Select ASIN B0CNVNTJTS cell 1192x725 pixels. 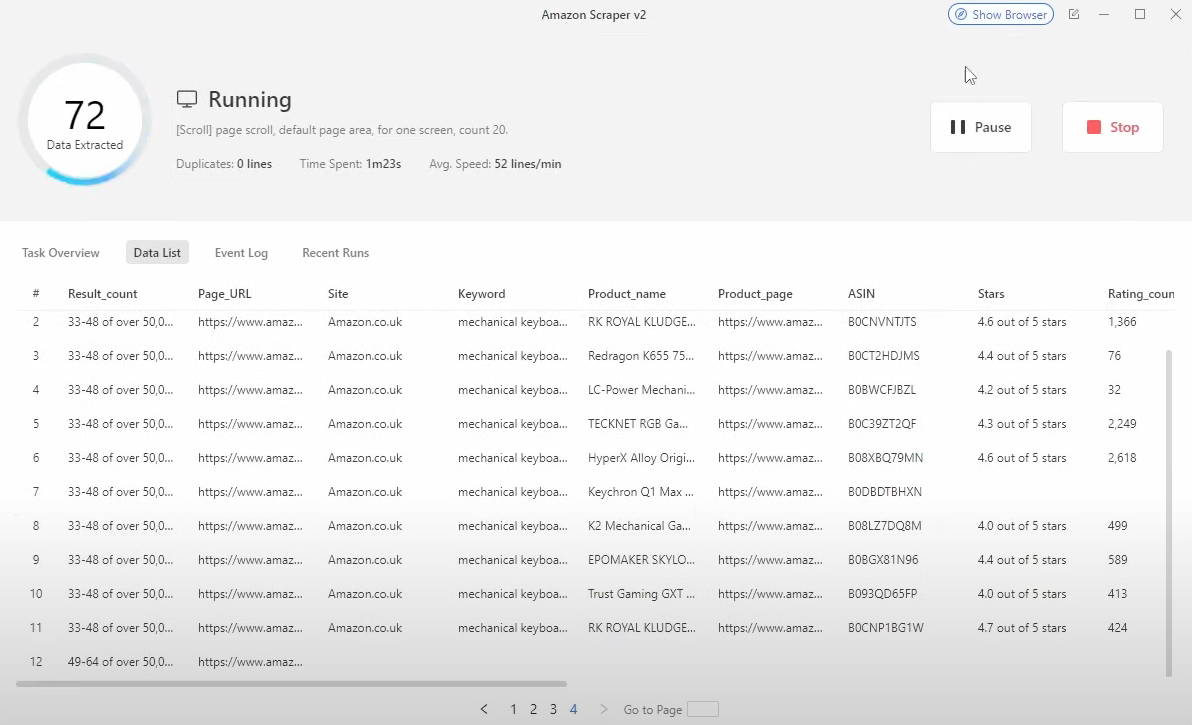882,321
